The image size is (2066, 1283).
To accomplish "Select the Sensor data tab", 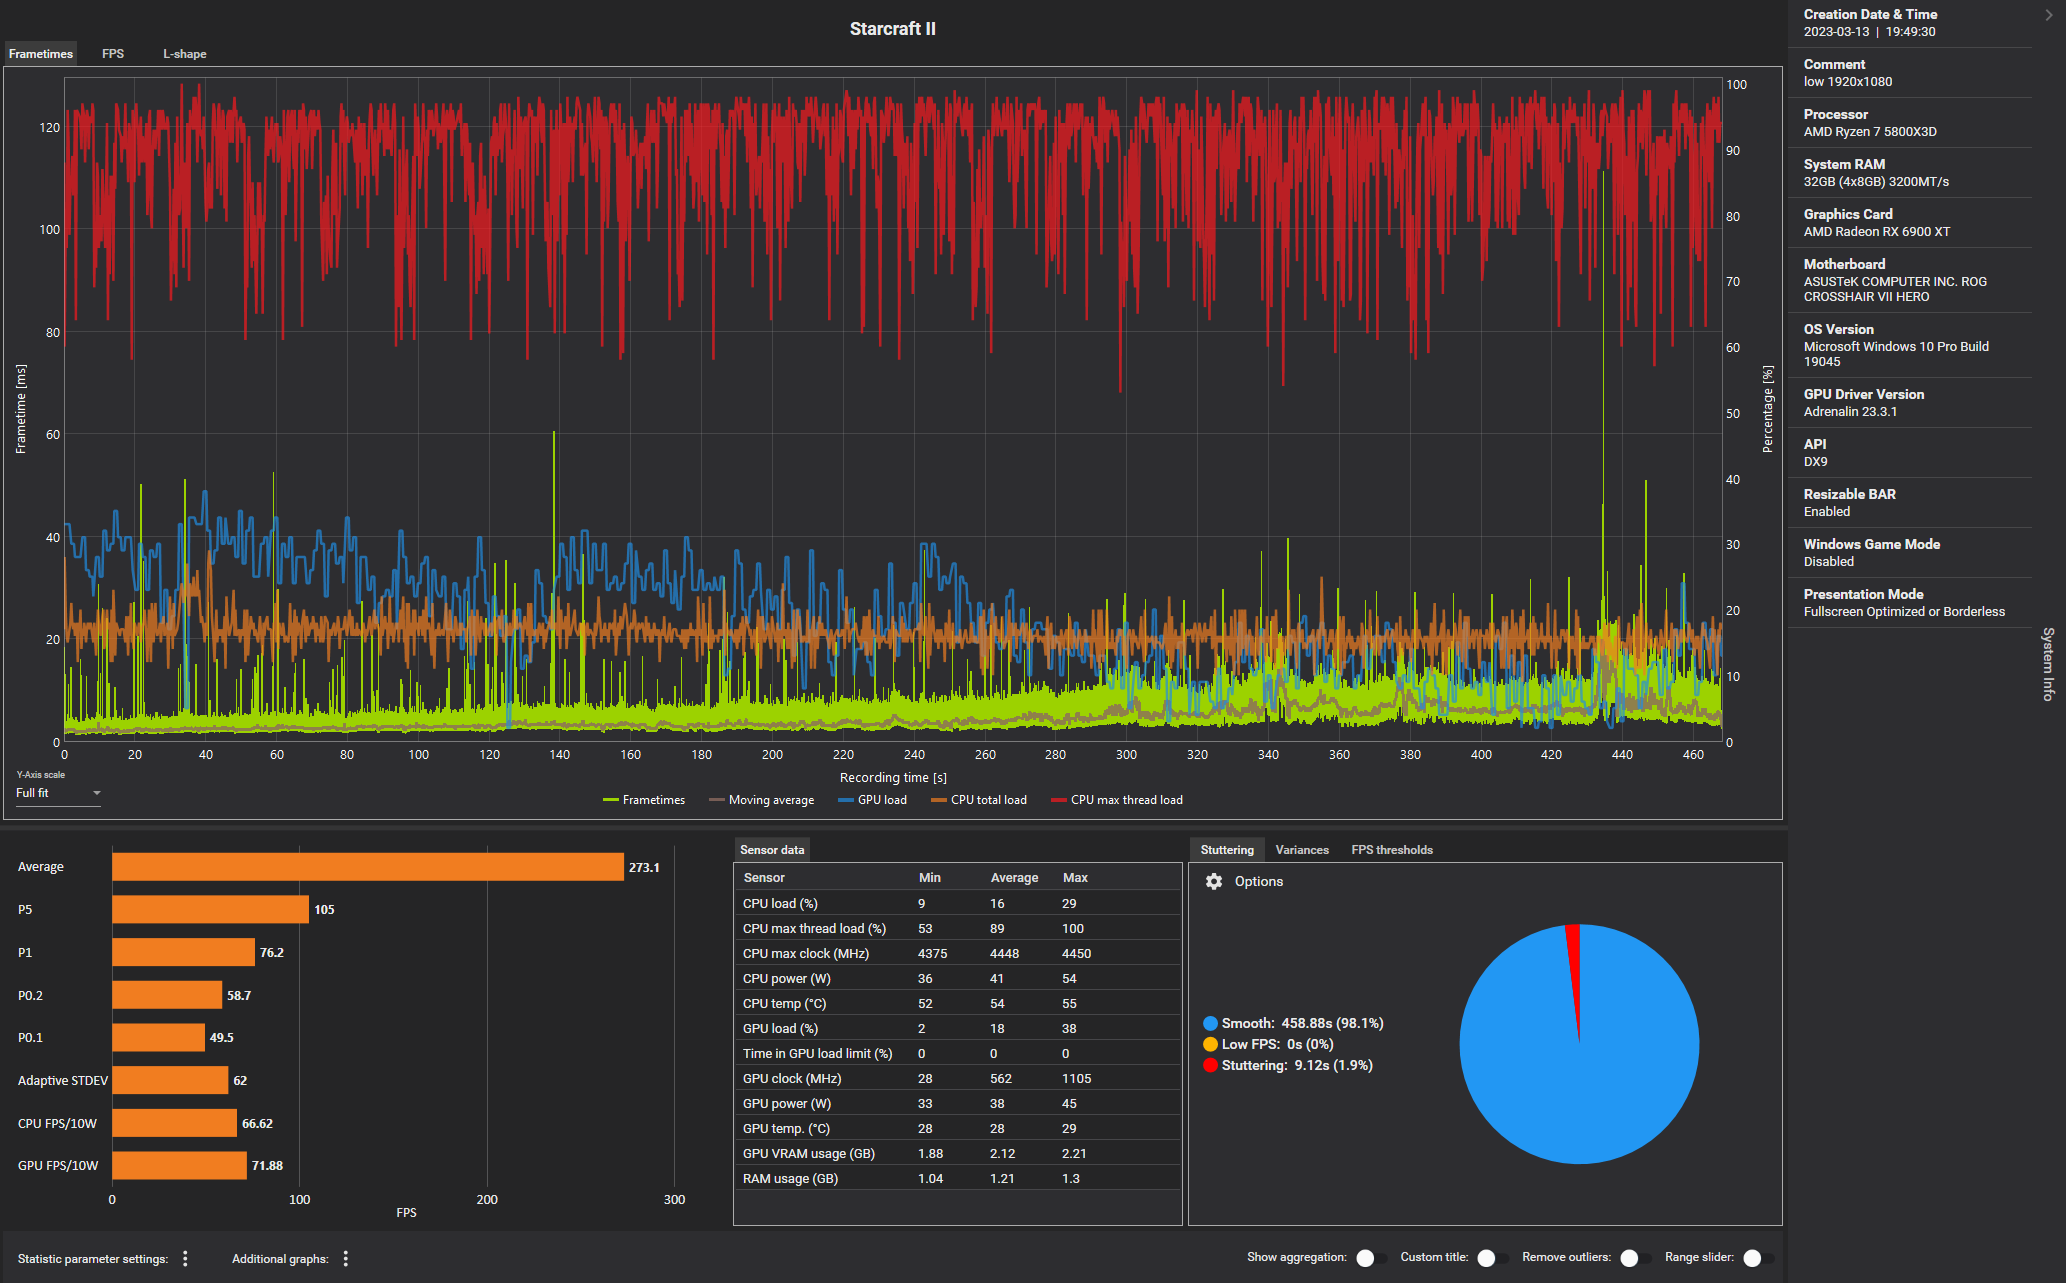I will point(772,850).
